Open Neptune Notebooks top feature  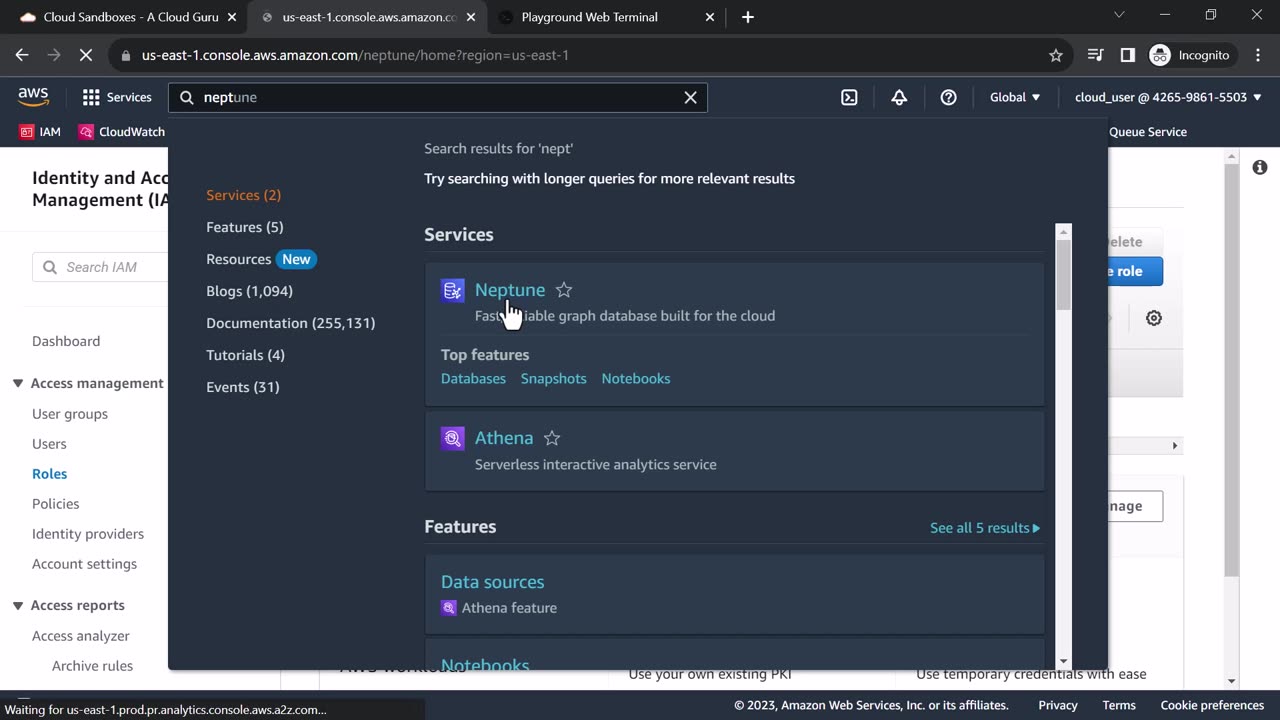[x=636, y=379]
